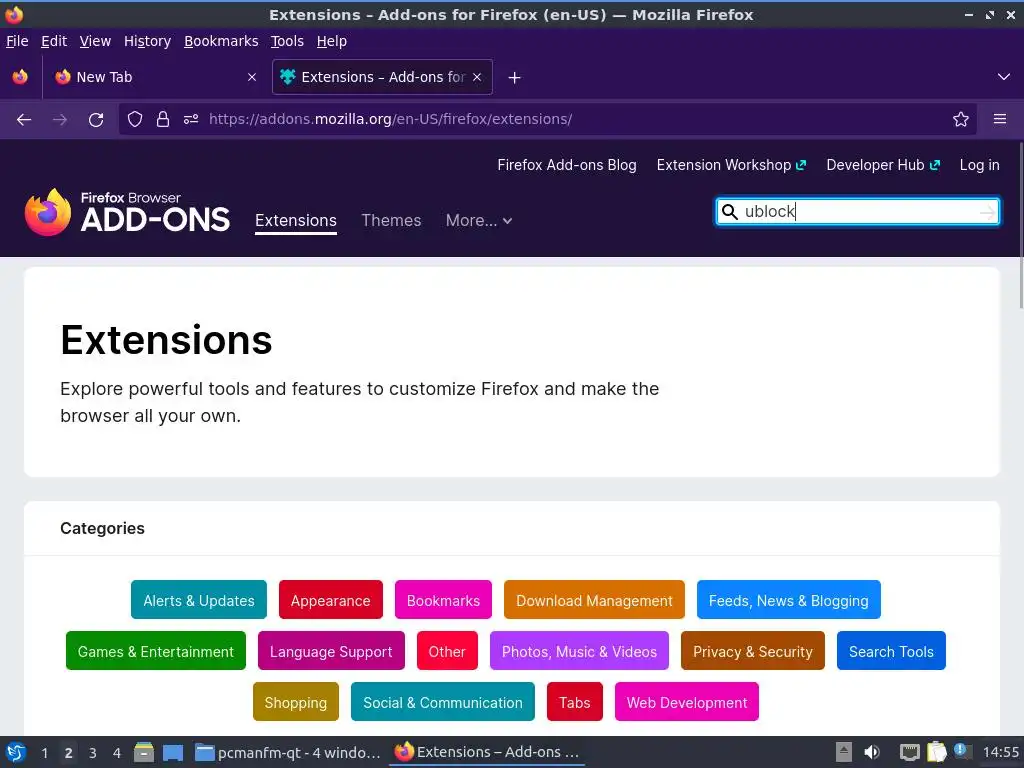The height and width of the screenshot is (768, 1024).
Task: Click the update notifier tray icon
Action: click(962, 751)
